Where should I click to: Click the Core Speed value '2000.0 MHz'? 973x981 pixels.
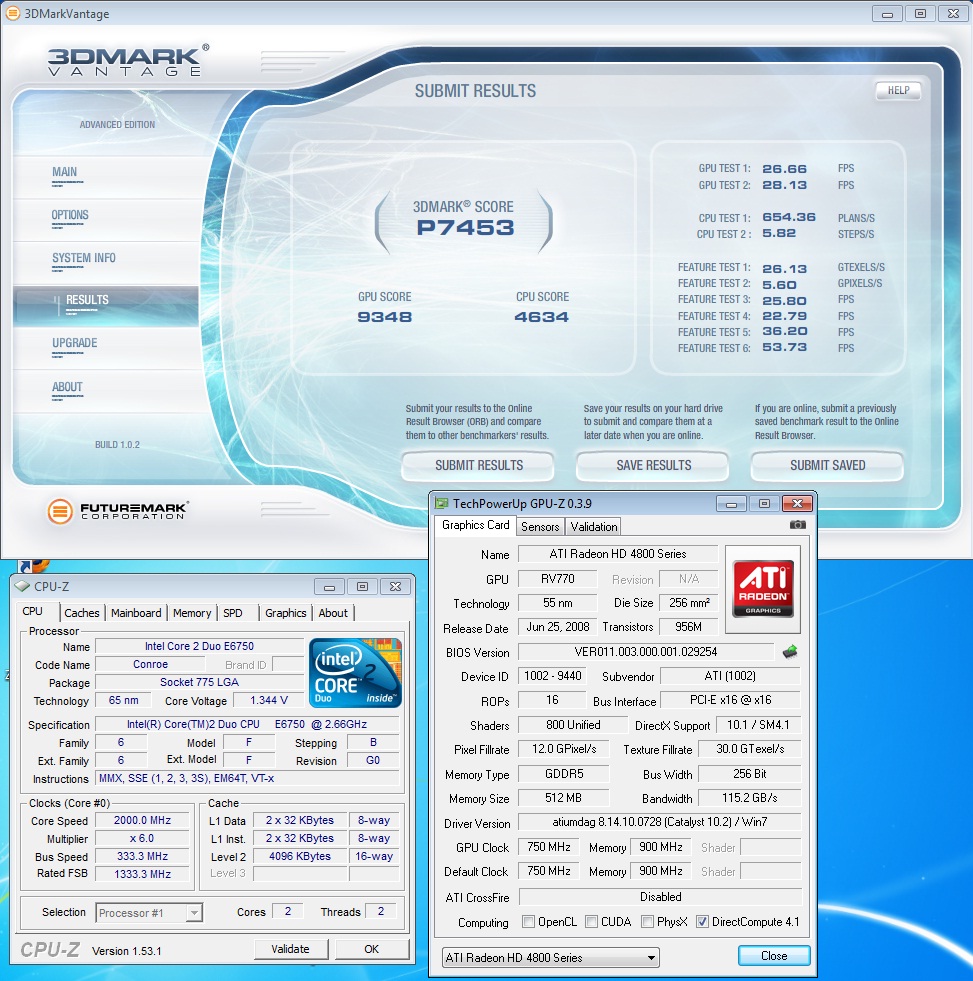[142, 820]
